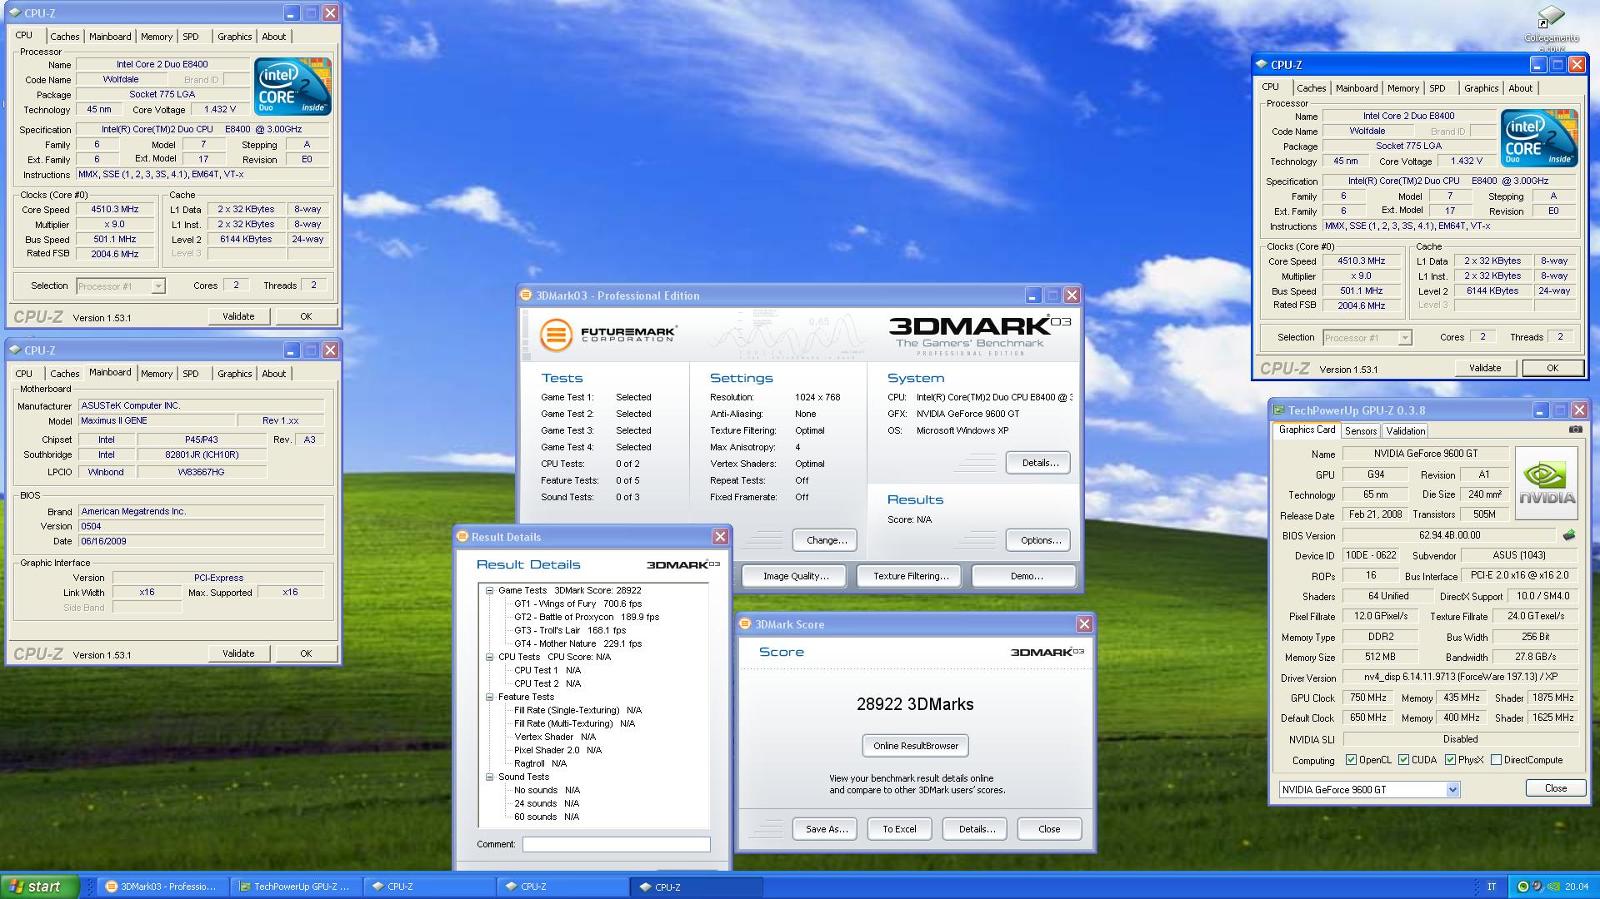Image resolution: width=1600 pixels, height=899 pixels.
Task: Click Details... in the 3DMark Score window
Action: pyautogui.click(x=976, y=829)
